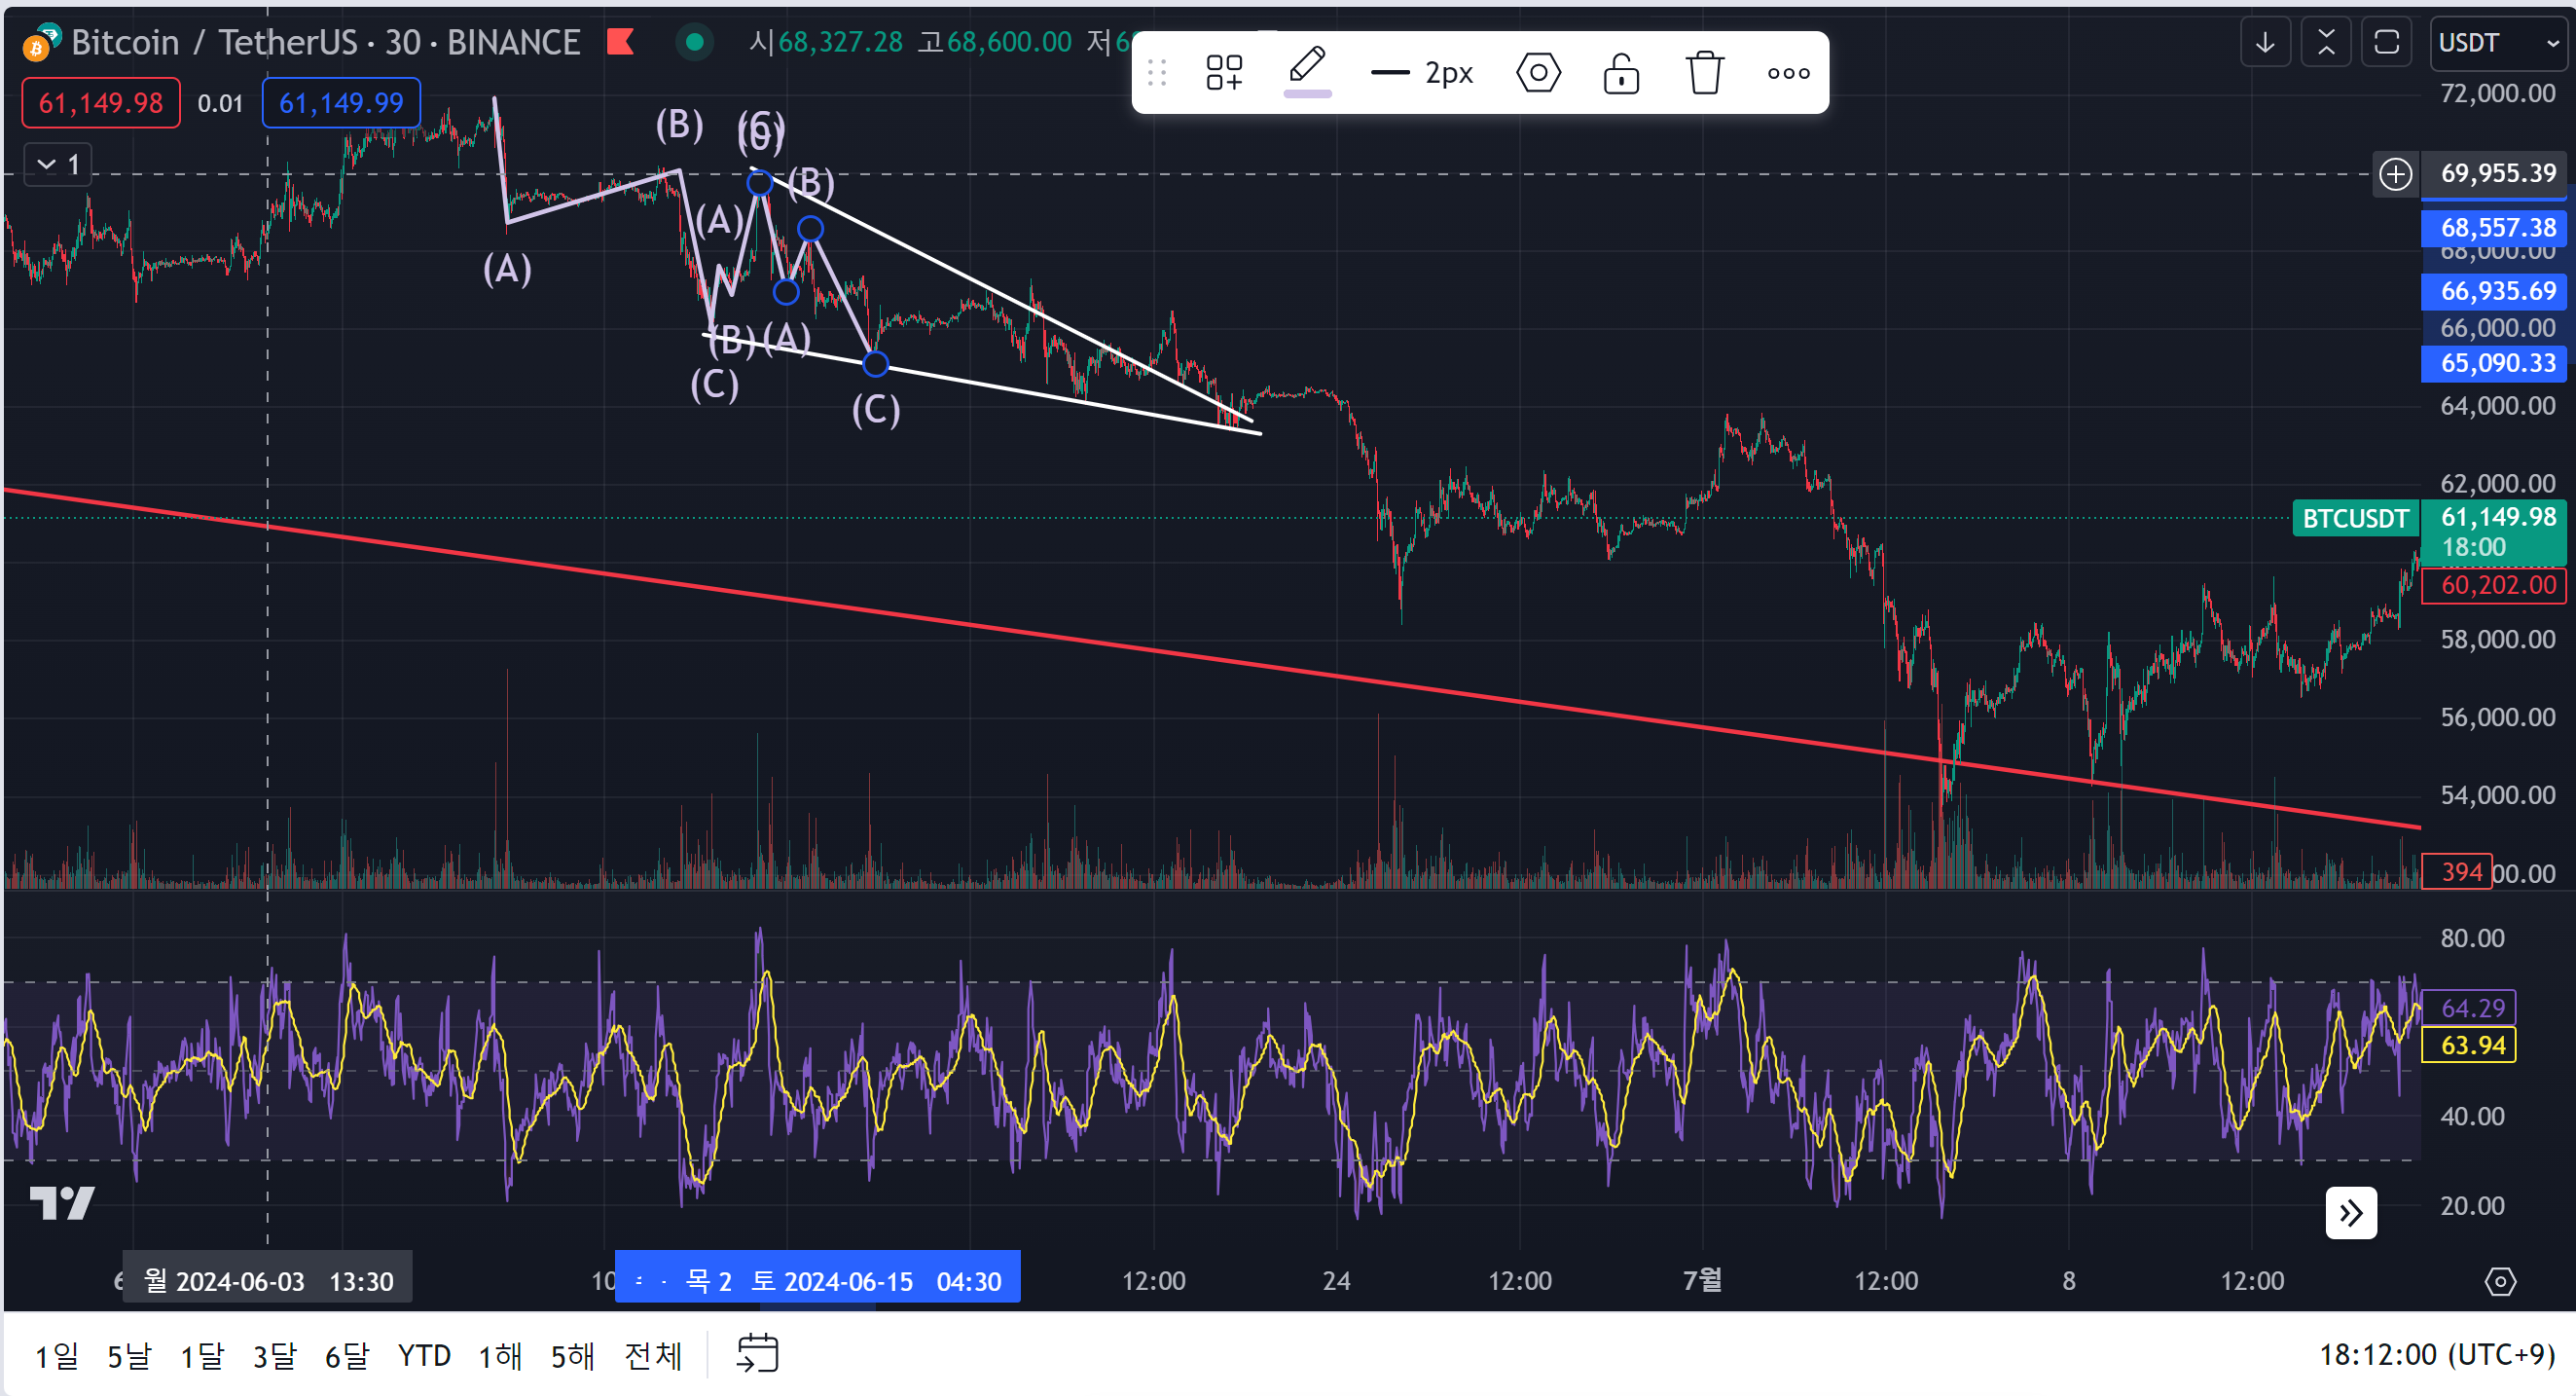Click the 72,000.00 price axis label
Image resolution: width=2576 pixels, height=1396 pixels.
(2497, 94)
